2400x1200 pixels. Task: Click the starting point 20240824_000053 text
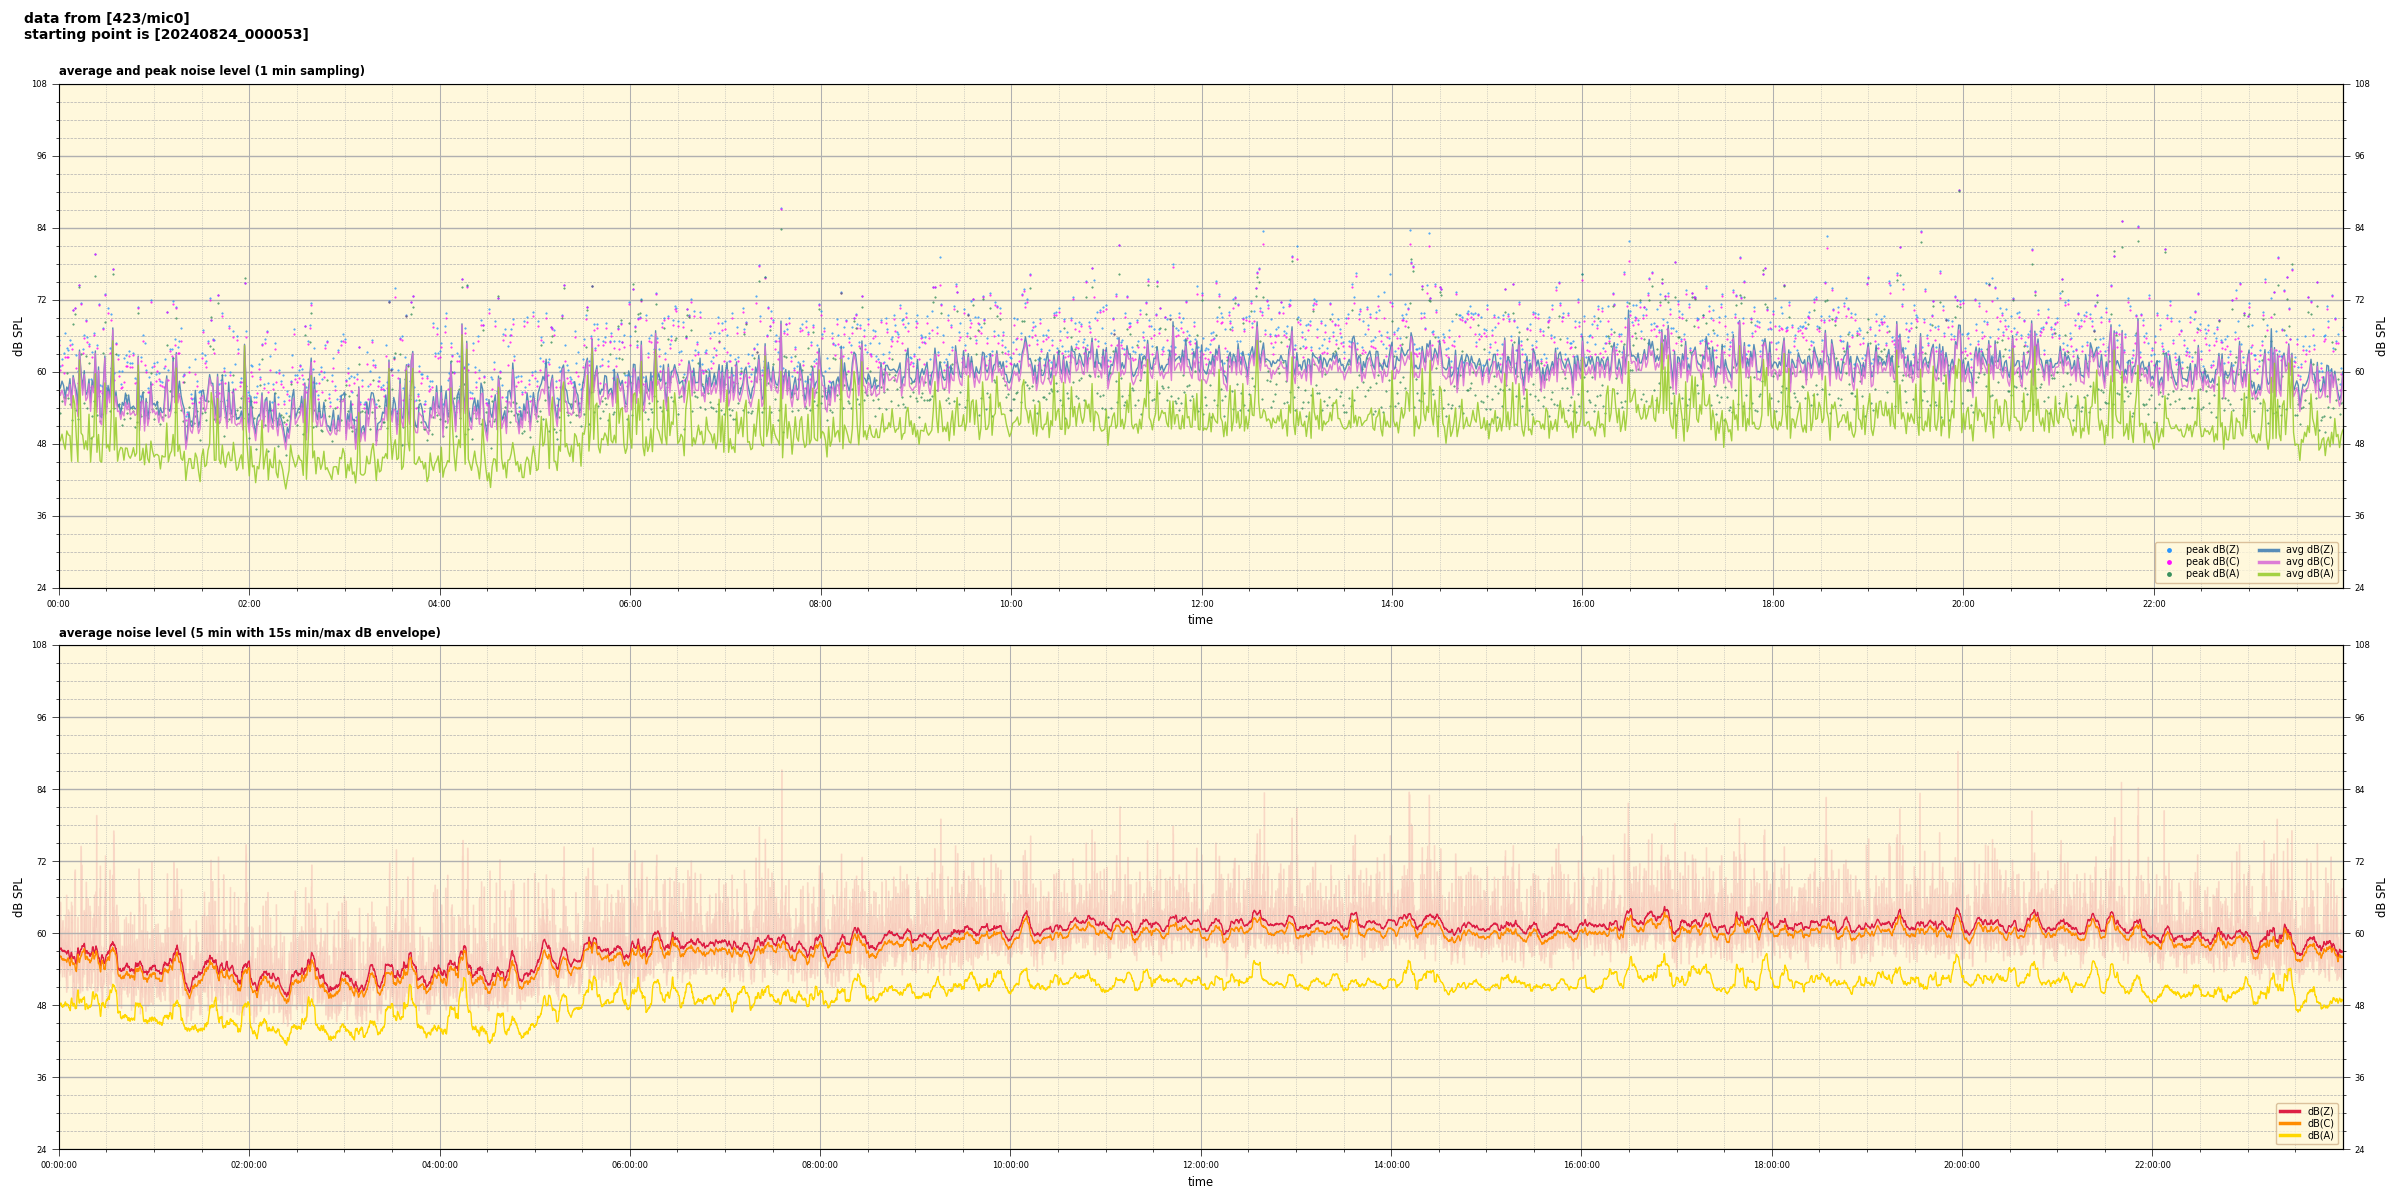point(166,35)
